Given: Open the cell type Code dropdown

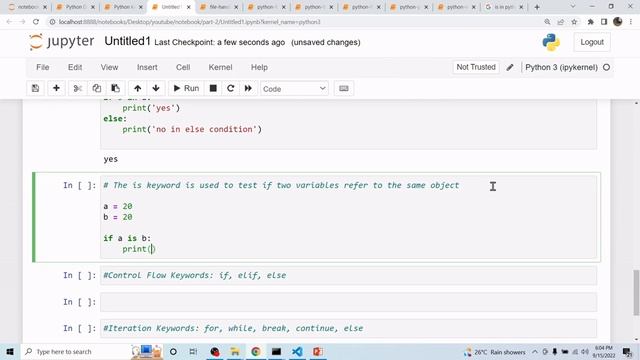Looking at the screenshot, I should click(x=294, y=89).
